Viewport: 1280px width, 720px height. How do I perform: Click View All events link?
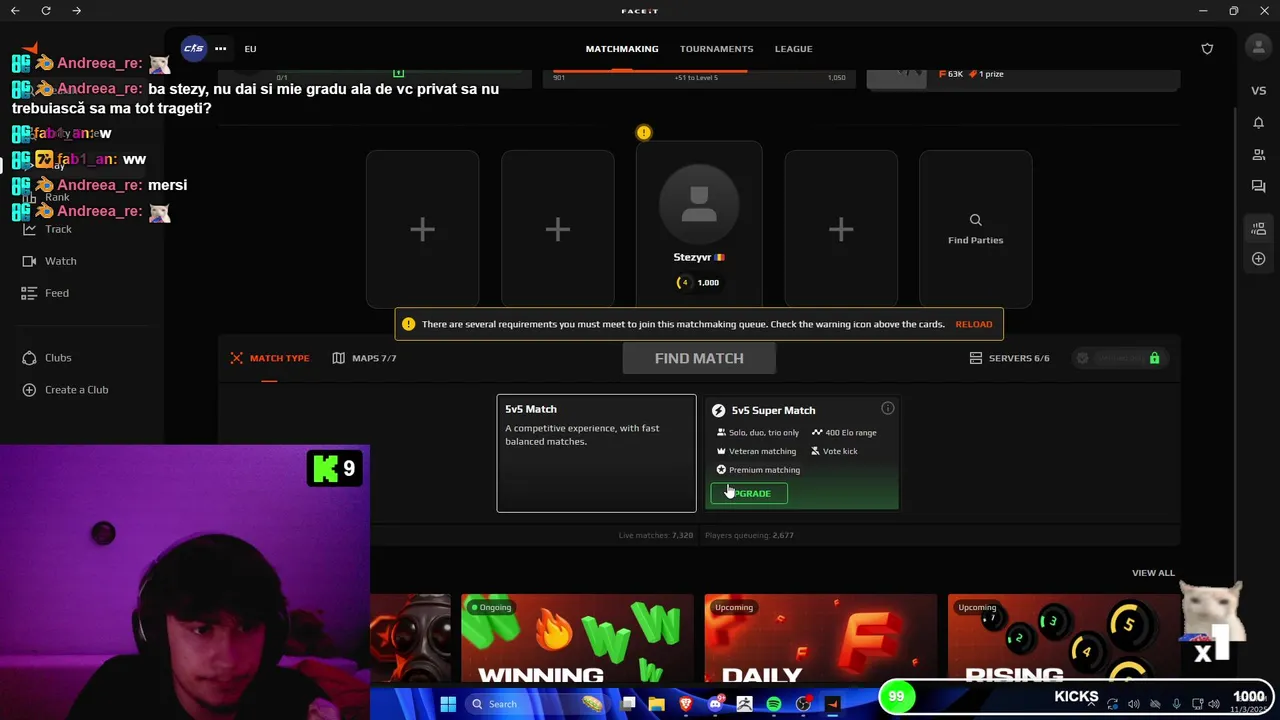click(1153, 573)
